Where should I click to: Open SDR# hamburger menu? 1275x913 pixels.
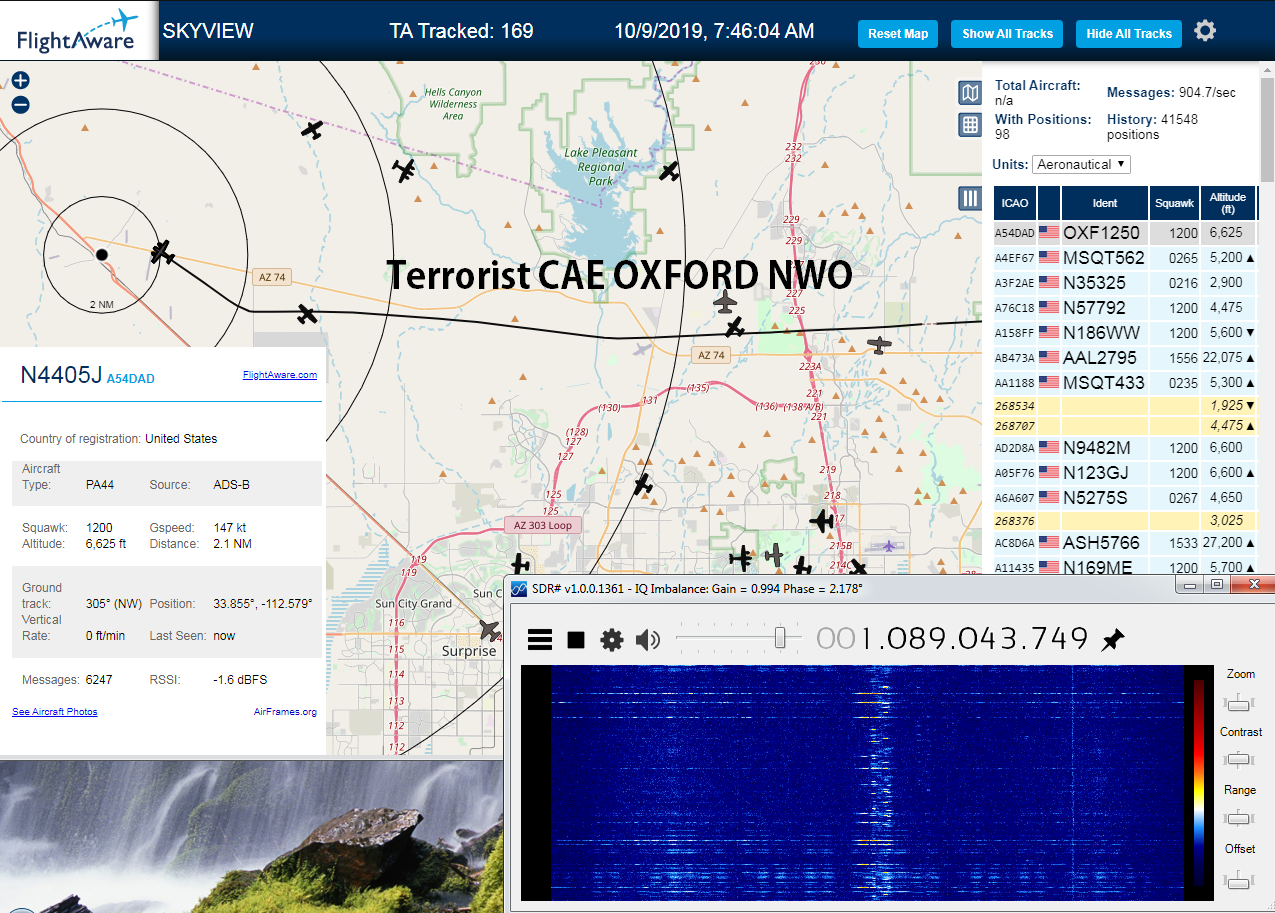(x=540, y=639)
